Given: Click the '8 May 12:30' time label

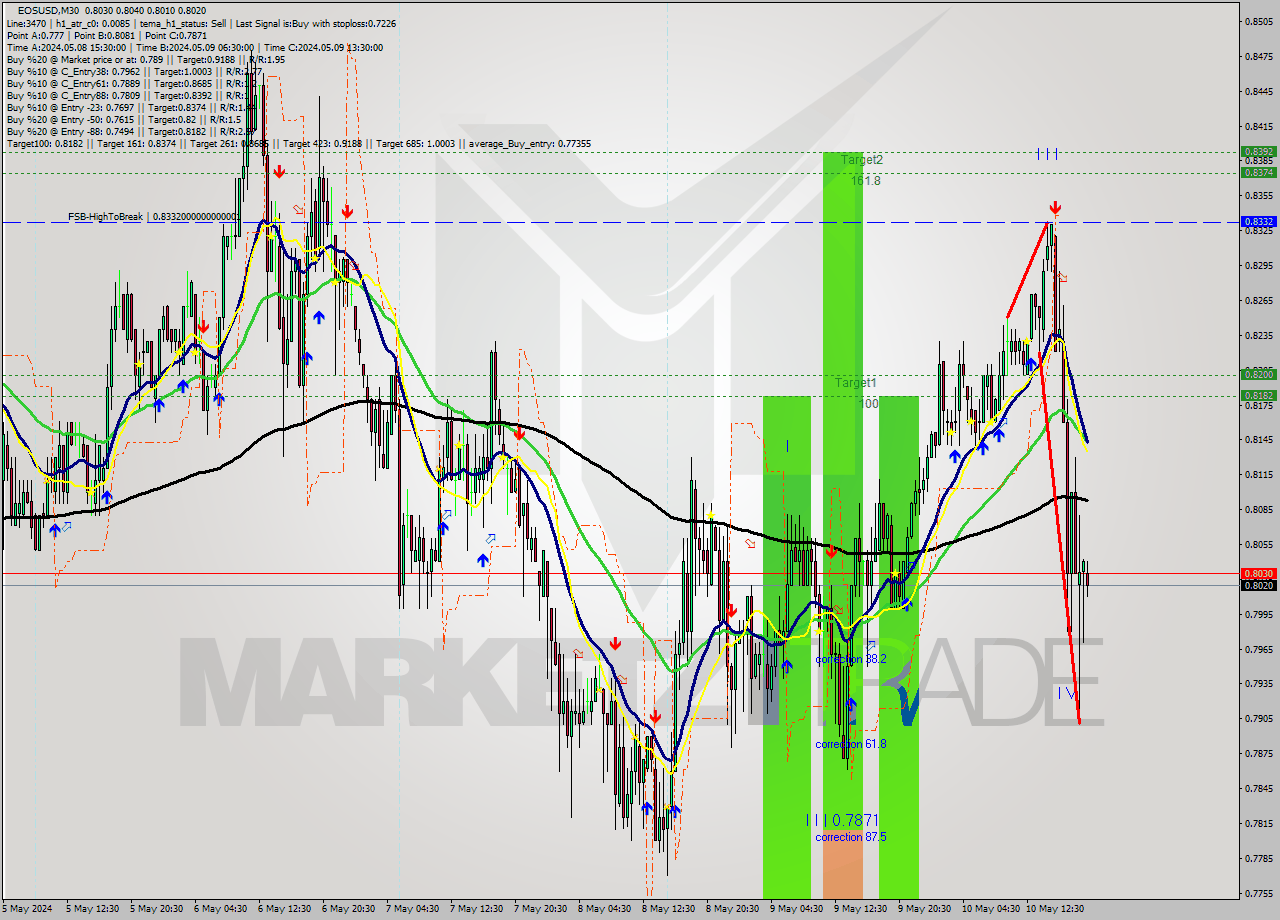Looking at the screenshot, I should coord(668,909).
